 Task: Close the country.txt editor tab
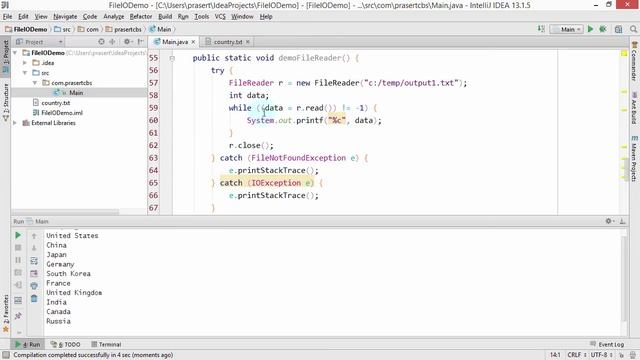tap(248, 42)
